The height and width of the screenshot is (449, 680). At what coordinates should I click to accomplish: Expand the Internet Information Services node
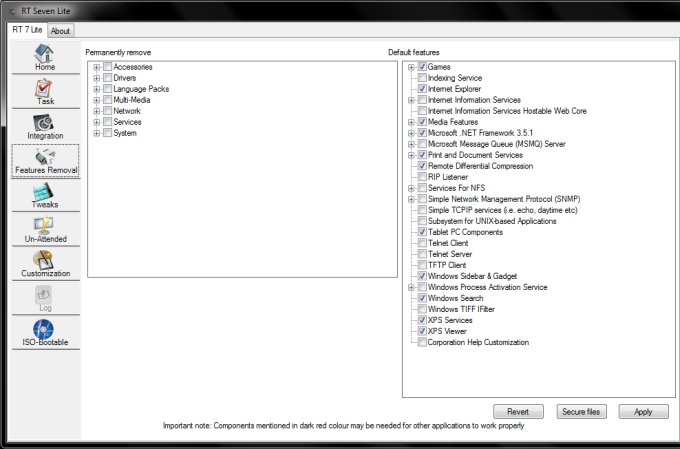tap(412, 100)
